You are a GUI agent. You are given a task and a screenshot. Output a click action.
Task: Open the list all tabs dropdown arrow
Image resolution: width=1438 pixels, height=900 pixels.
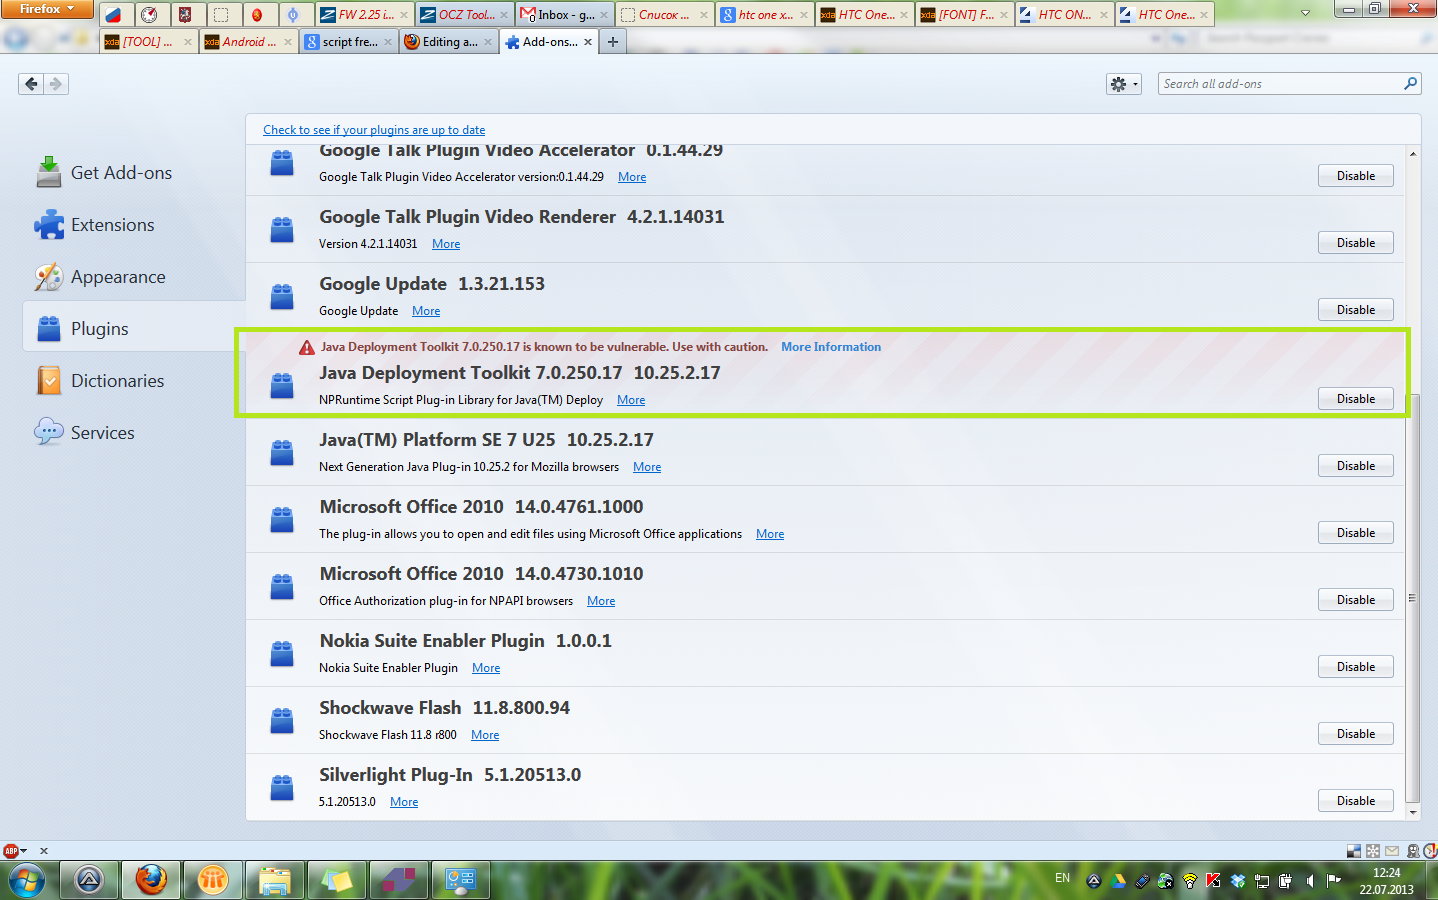click(1305, 14)
